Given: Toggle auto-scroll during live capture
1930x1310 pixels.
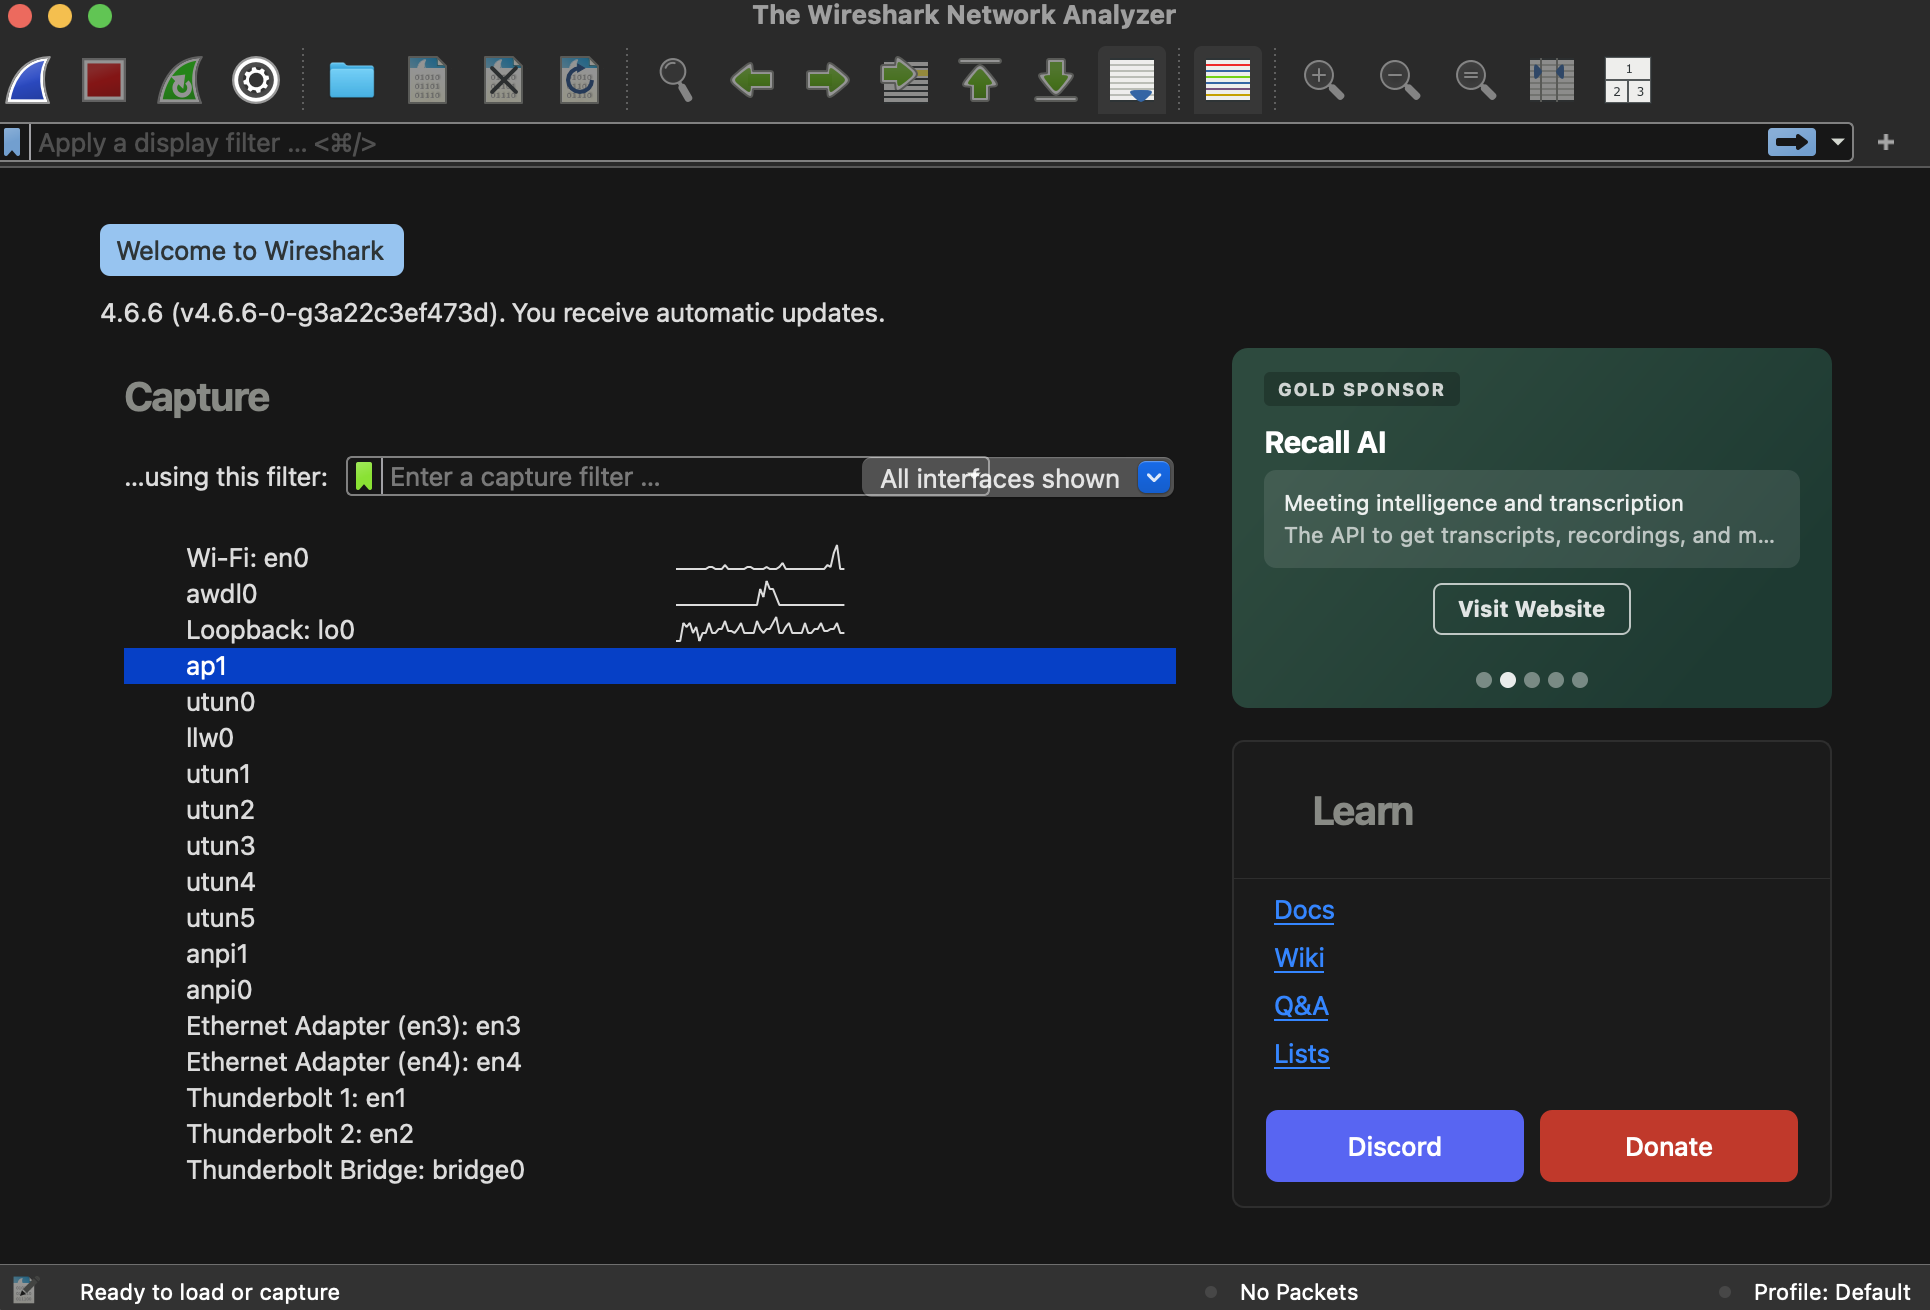Looking at the screenshot, I should tap(1132, 80).
